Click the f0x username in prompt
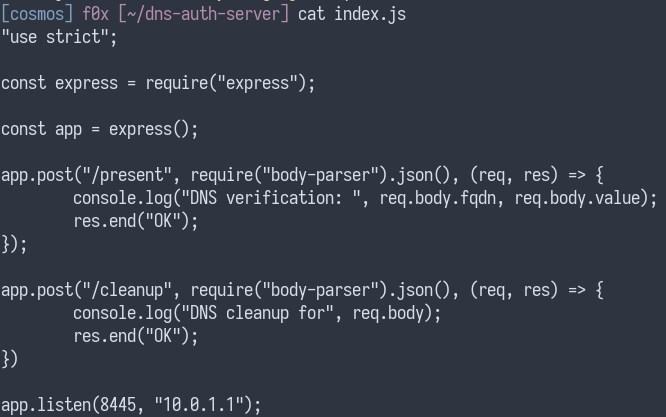The width and height of the screenshot is (666, 417). click(x=96, y=14)
